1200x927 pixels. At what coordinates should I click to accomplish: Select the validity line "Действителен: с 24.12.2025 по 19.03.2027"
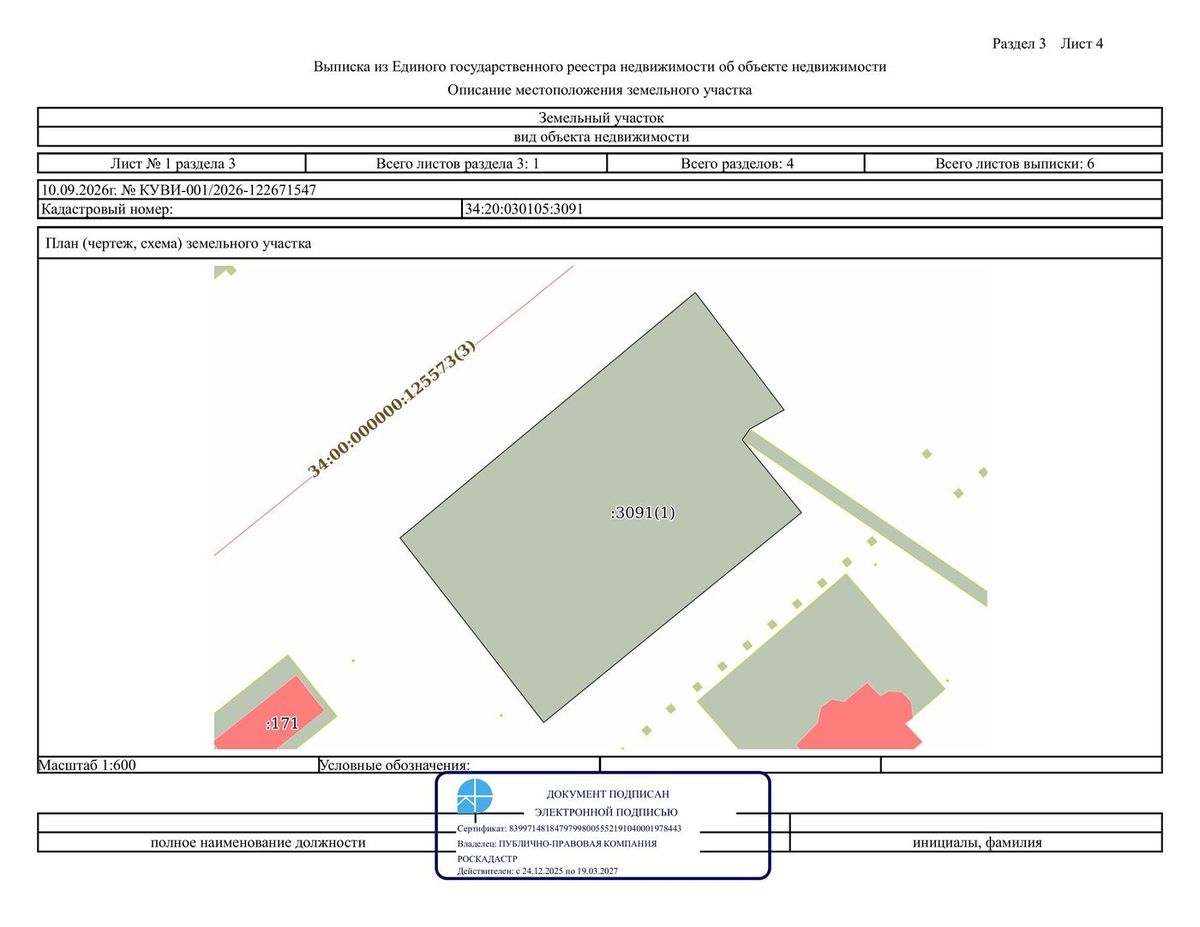coord(537,871)
